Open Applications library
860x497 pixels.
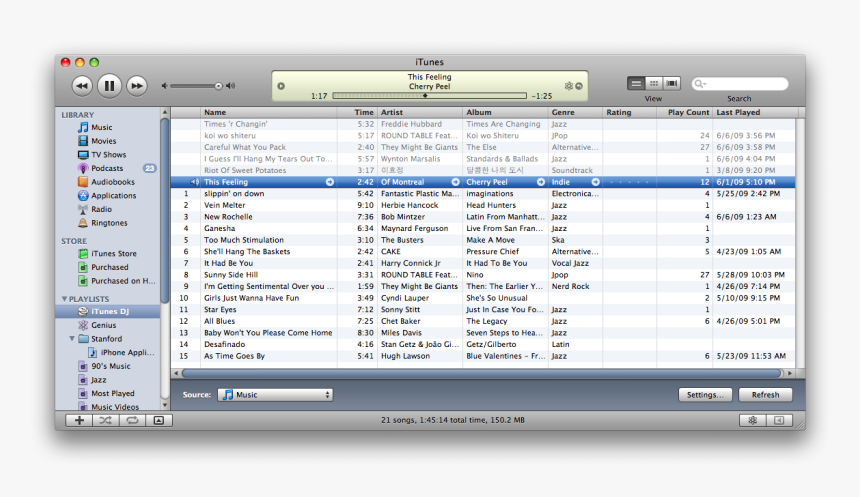point(114,196)
